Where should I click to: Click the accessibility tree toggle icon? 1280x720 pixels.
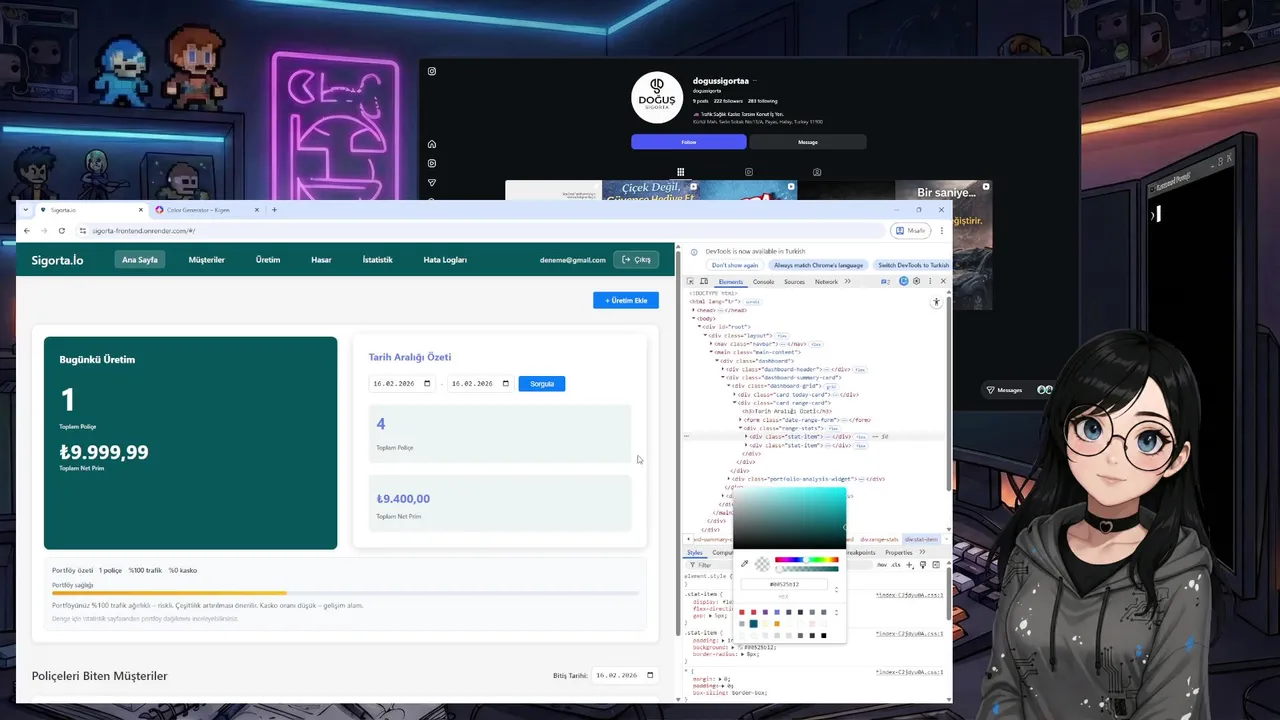point(937,302)
